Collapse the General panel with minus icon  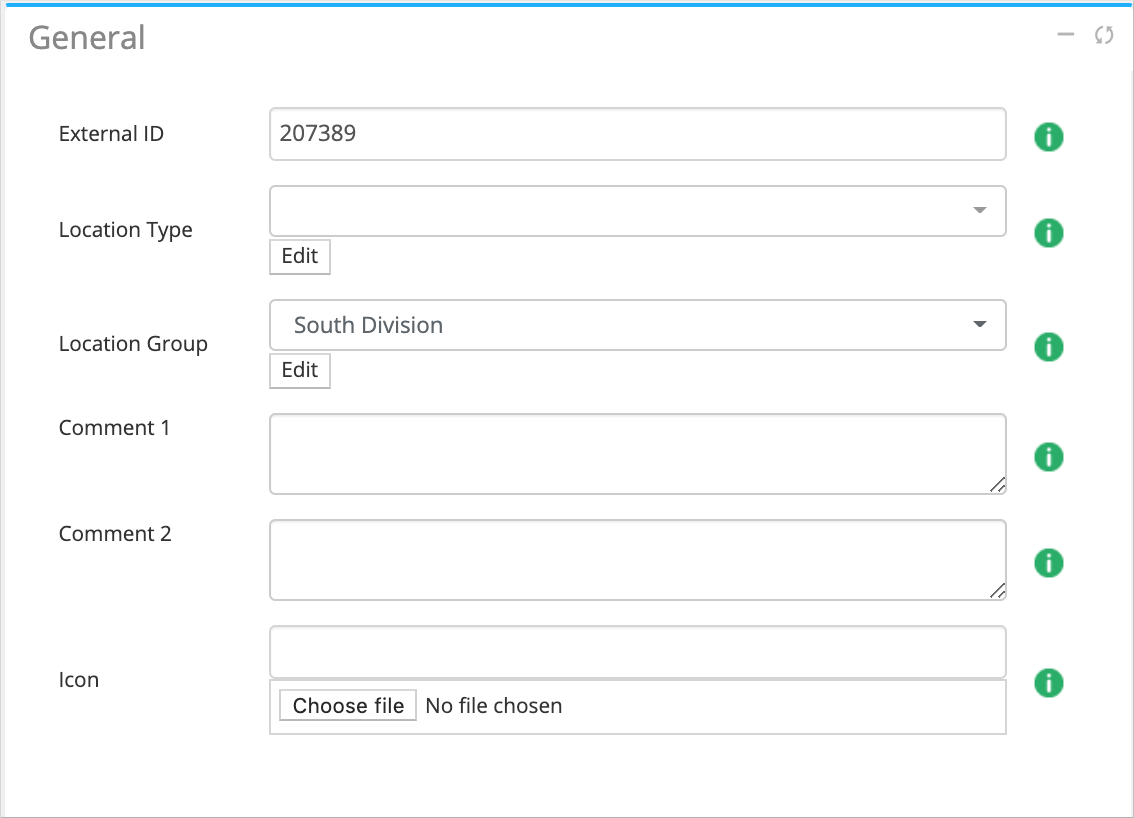tap(1066, 36)
